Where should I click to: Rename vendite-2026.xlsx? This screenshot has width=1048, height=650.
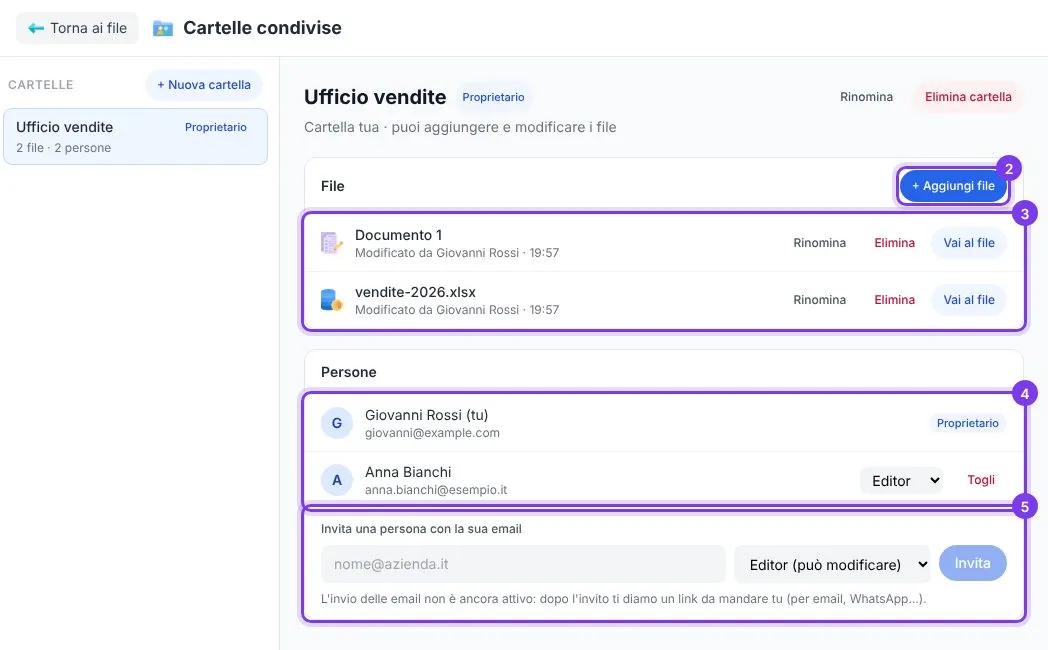819,300
